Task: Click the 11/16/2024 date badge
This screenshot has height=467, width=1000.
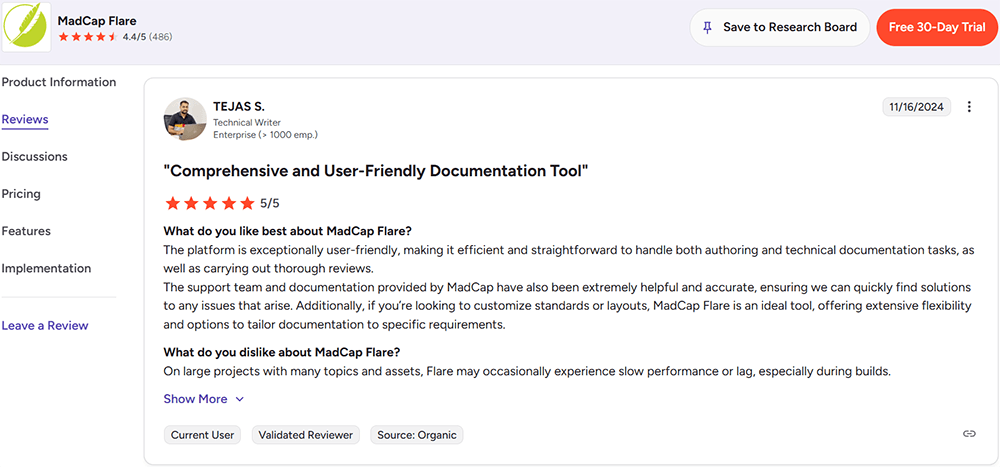Action: click(x=917, y=107)
